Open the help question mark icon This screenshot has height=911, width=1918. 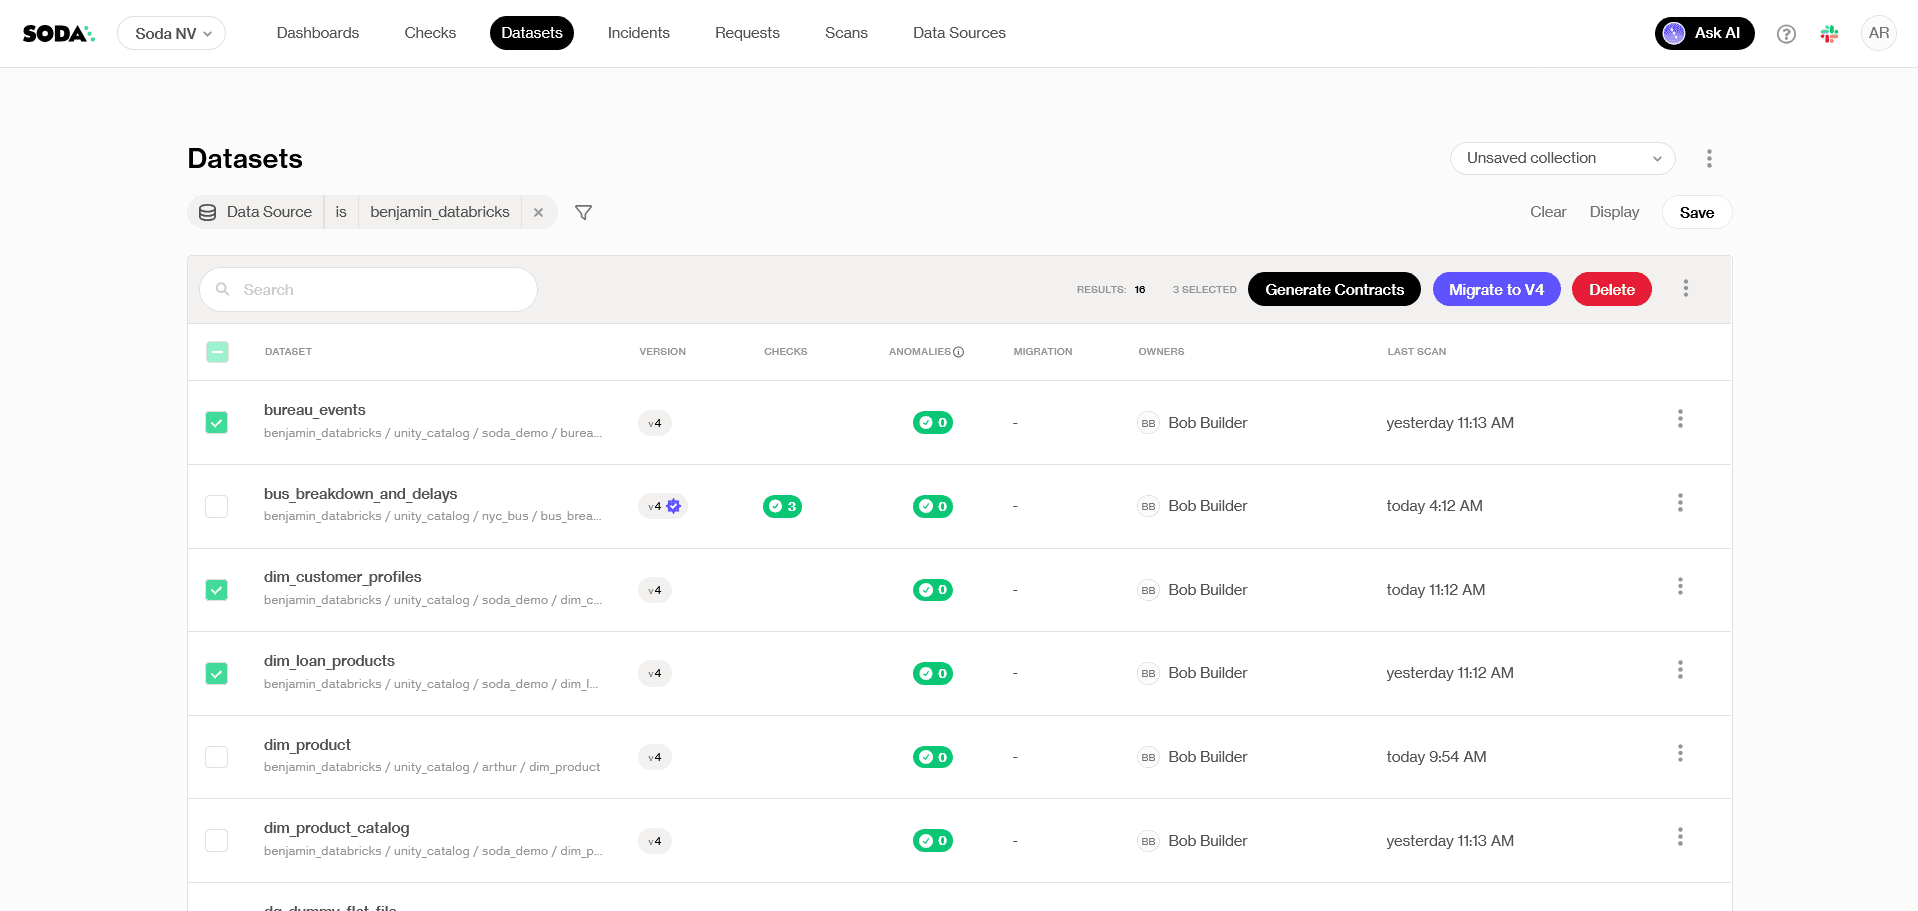coord(1786,34)
